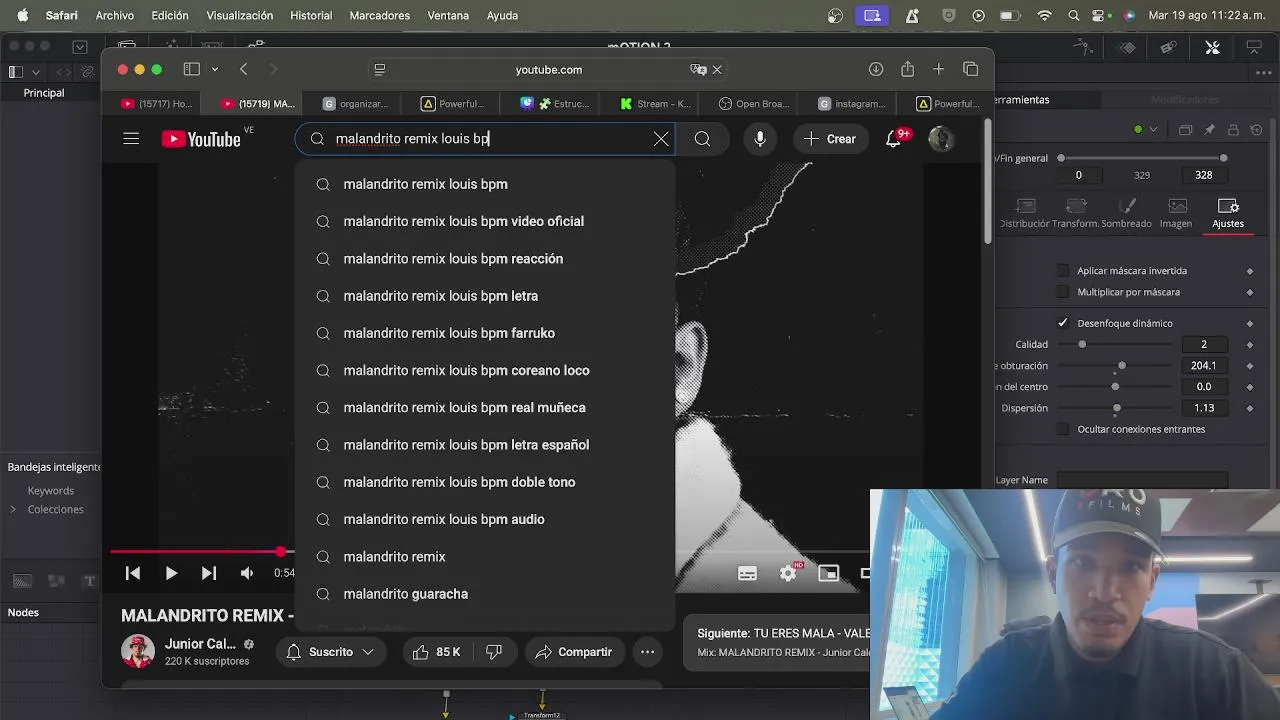The height and width of the screenshot is (720, 1280).
Task: Open the translate icon in address bar
Action: coord(697,69)
